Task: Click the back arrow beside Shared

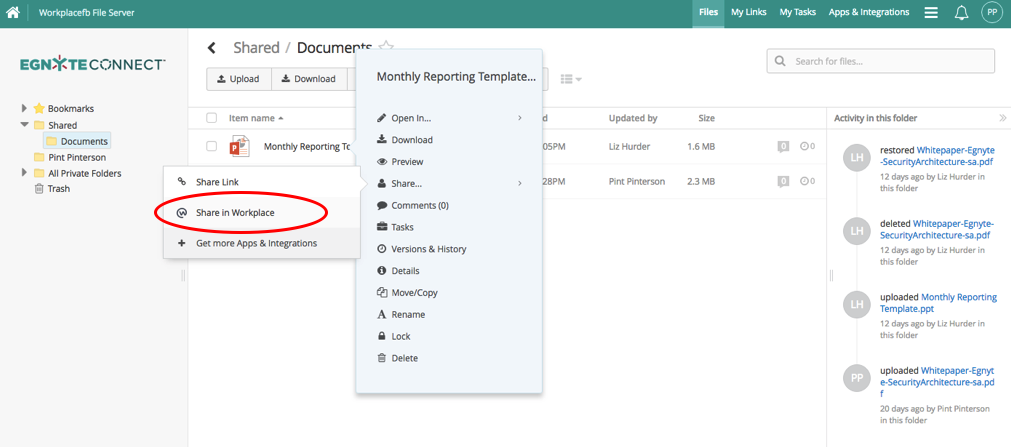Action: click(x=212, y=48)
